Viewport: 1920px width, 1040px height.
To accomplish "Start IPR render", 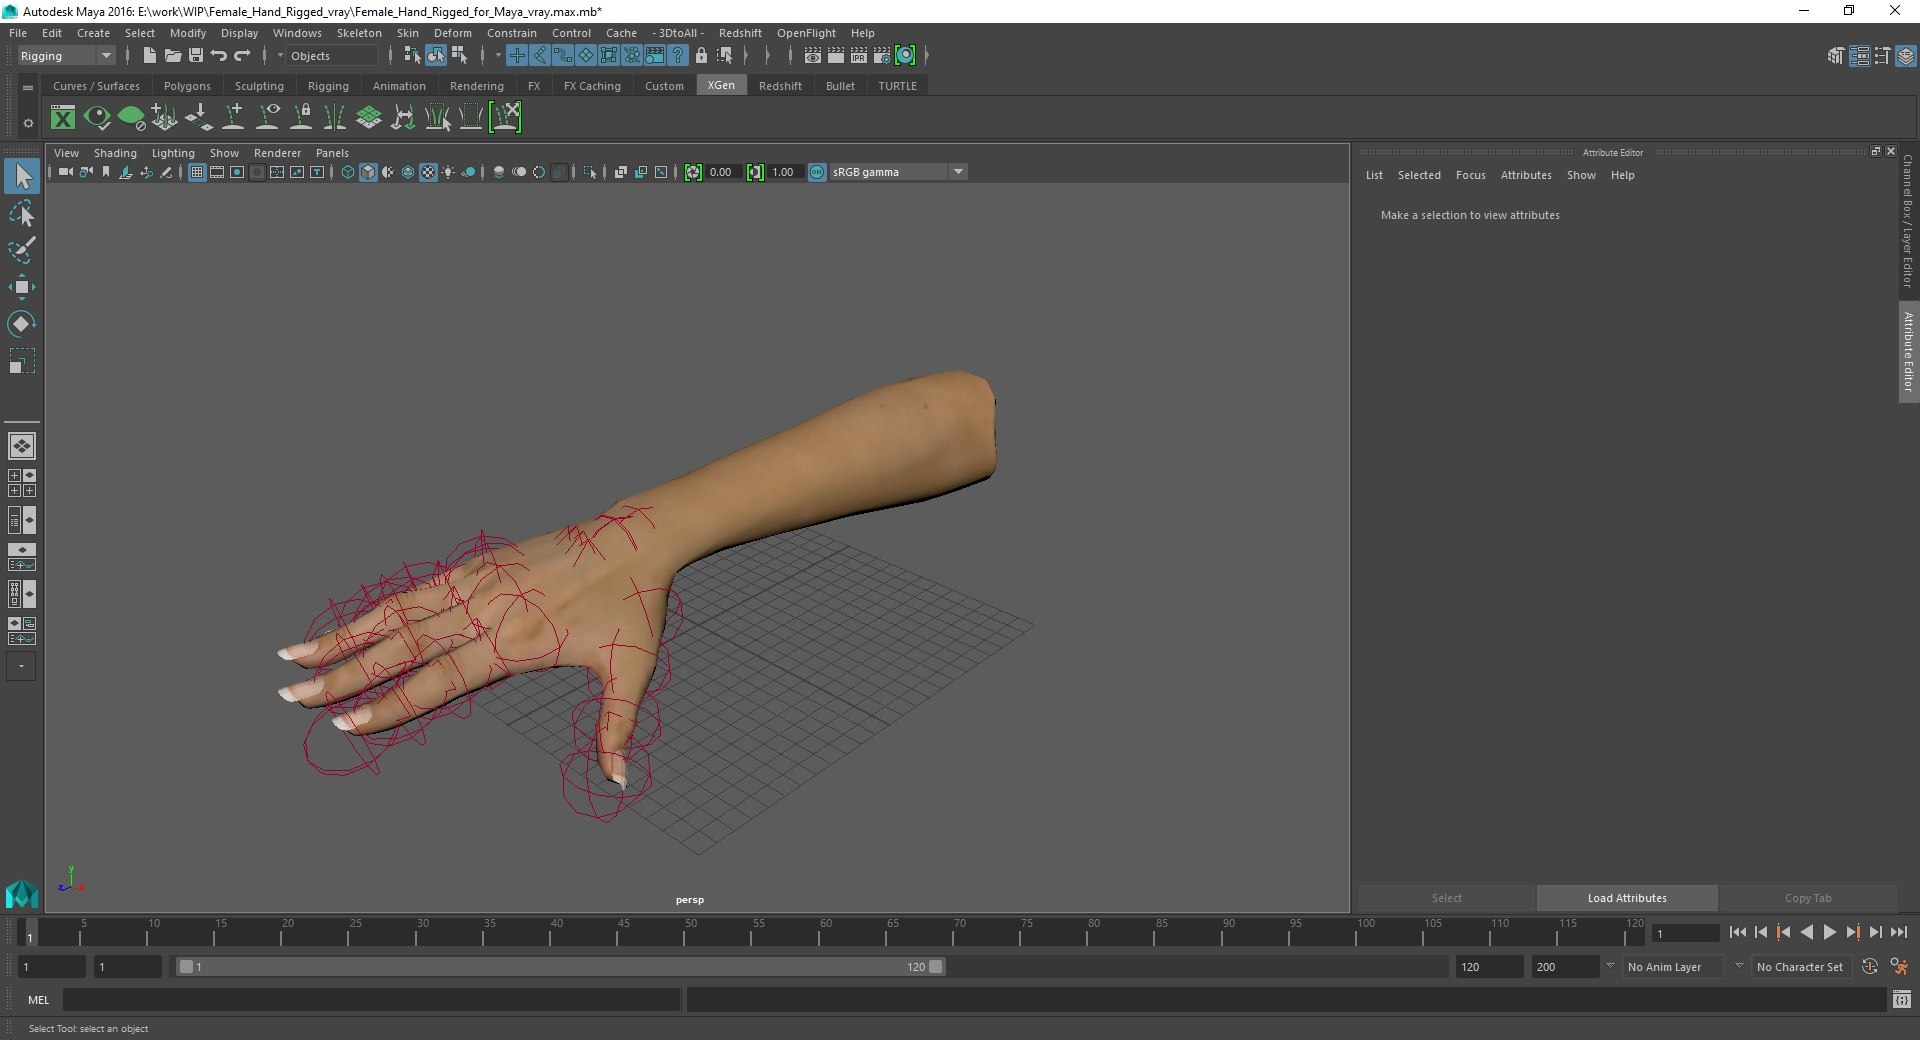I will point(859,56).
